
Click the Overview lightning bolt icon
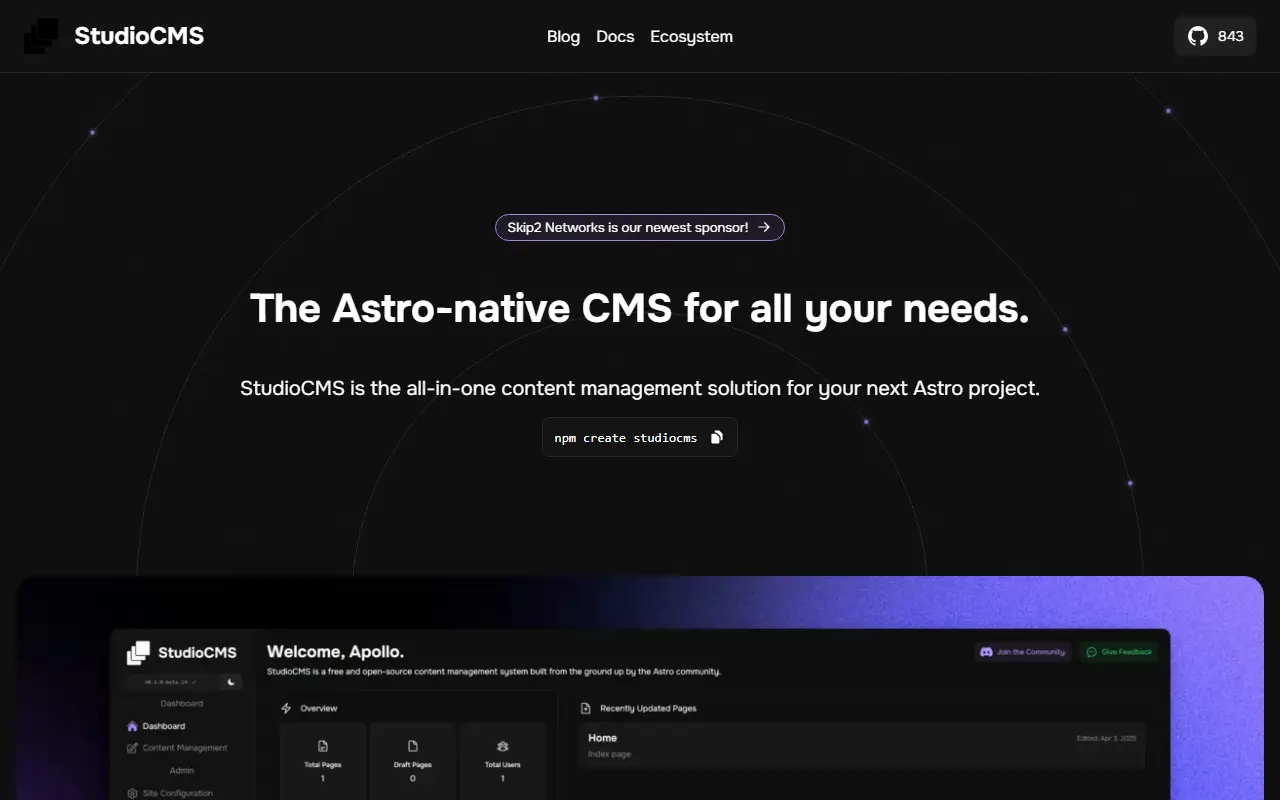[287, 708]
